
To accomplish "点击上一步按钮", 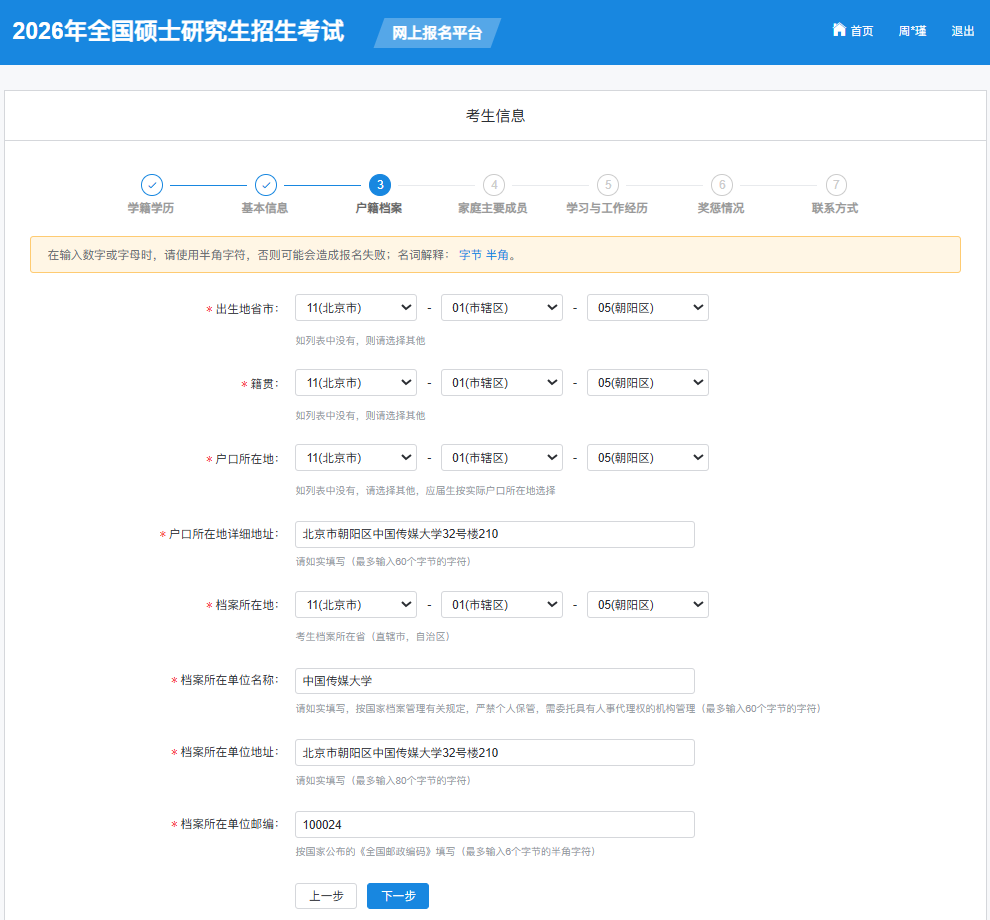I will (325, 896).
